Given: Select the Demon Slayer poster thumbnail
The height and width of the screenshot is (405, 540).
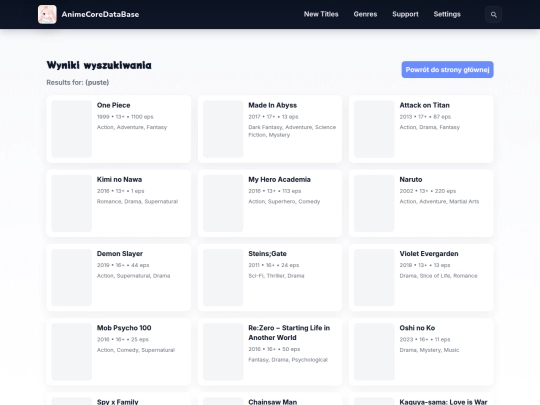Looking at the screenshot, I should 72,278.
